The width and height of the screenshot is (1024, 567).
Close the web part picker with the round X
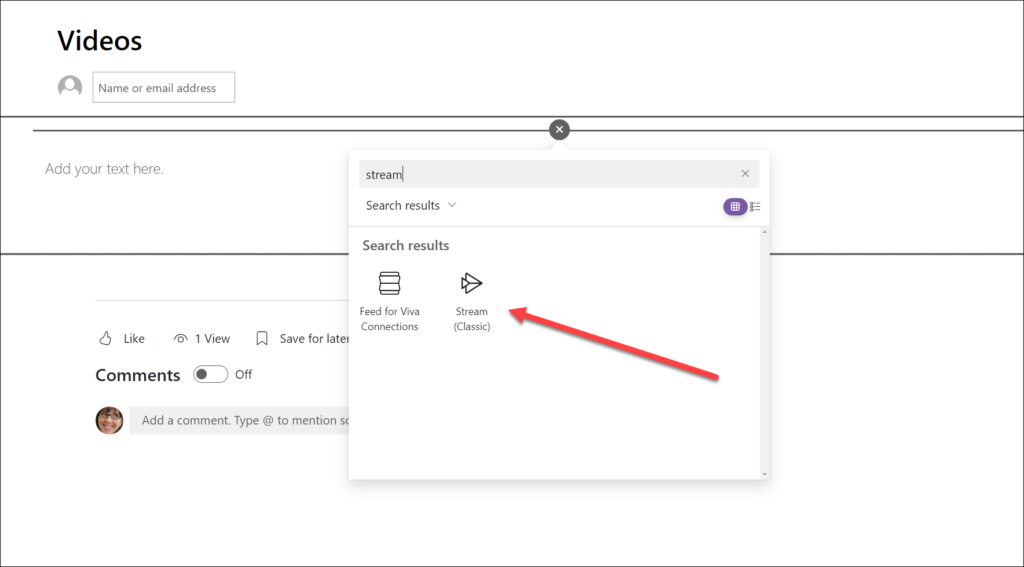pos(559,129)
